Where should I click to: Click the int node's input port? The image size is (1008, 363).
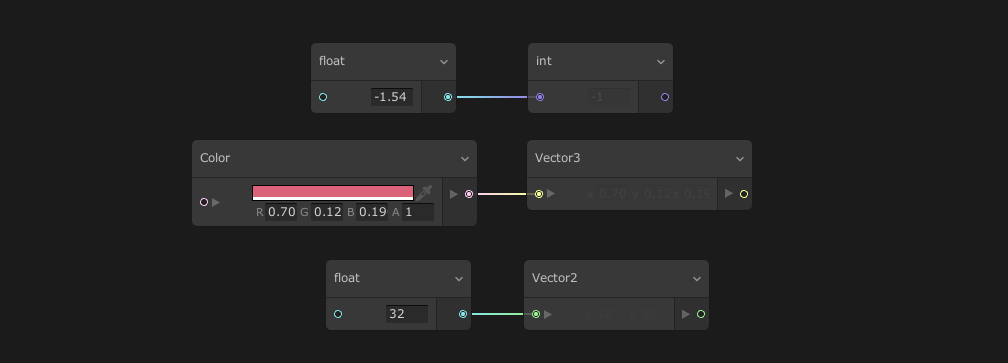(x=540, y=97)
